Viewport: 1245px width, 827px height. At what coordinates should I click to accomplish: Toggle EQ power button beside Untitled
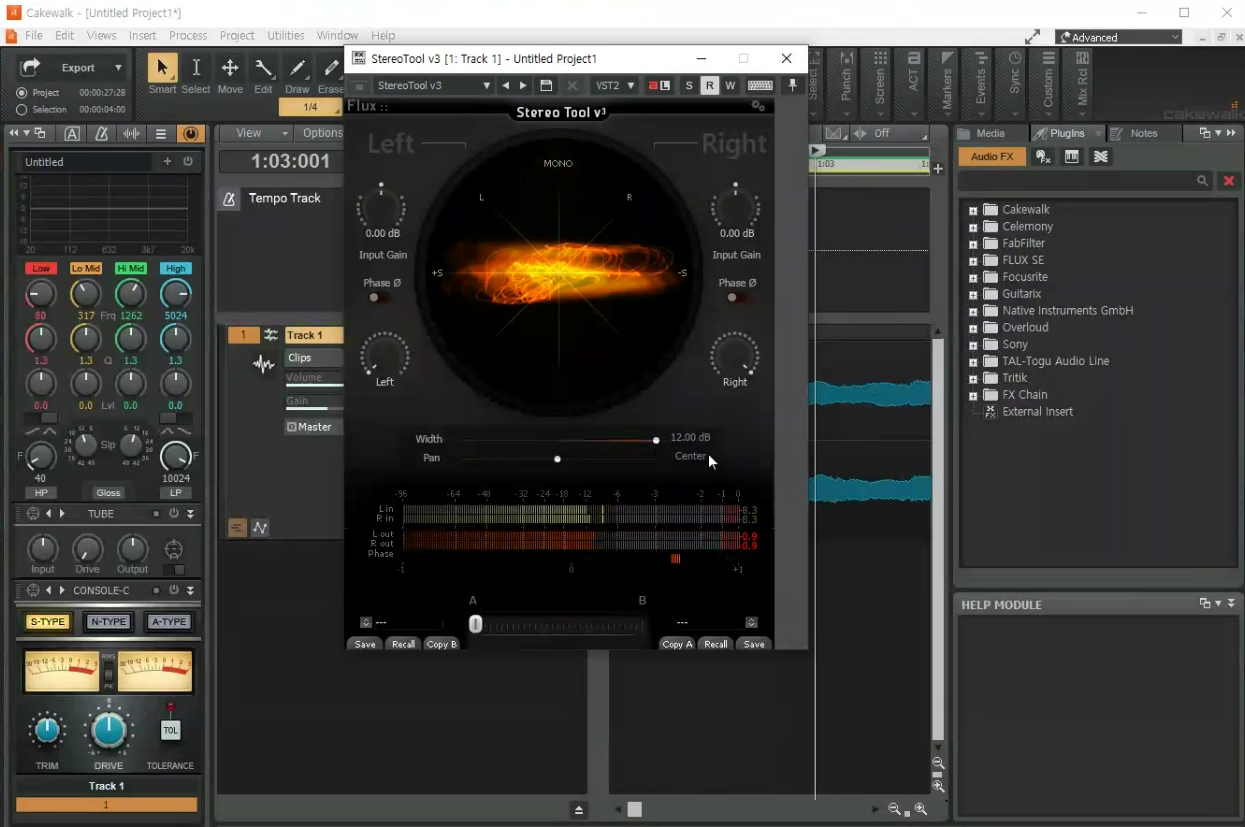click(188, 161)
